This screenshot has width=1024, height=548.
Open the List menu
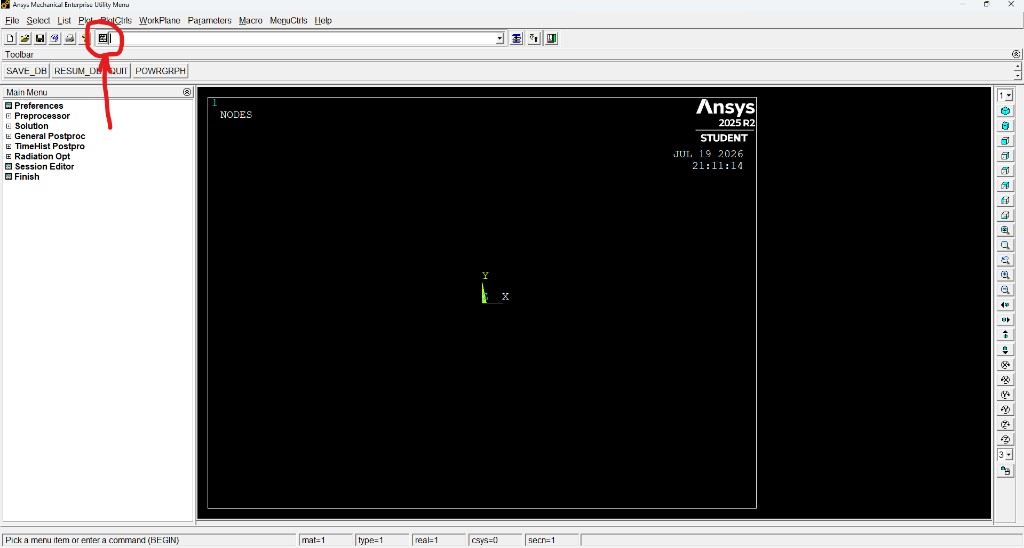(x=64, y=20)
